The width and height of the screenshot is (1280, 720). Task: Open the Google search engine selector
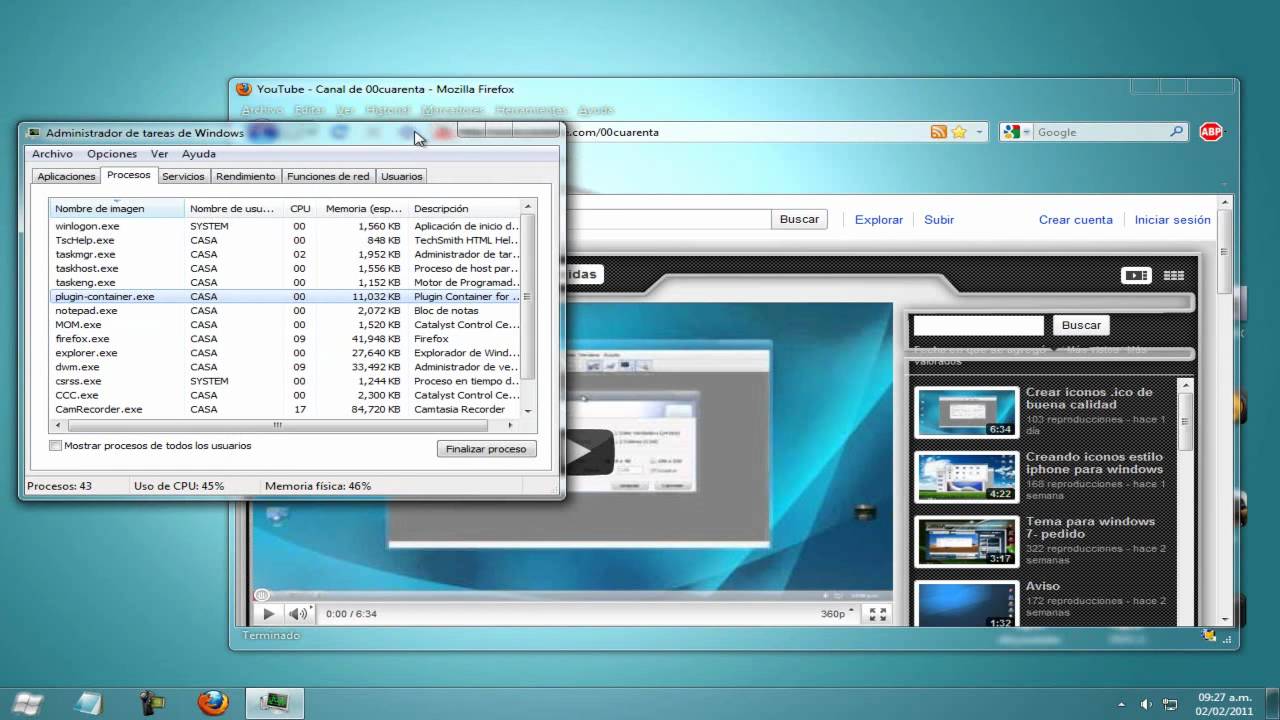tap(1017, 132)
